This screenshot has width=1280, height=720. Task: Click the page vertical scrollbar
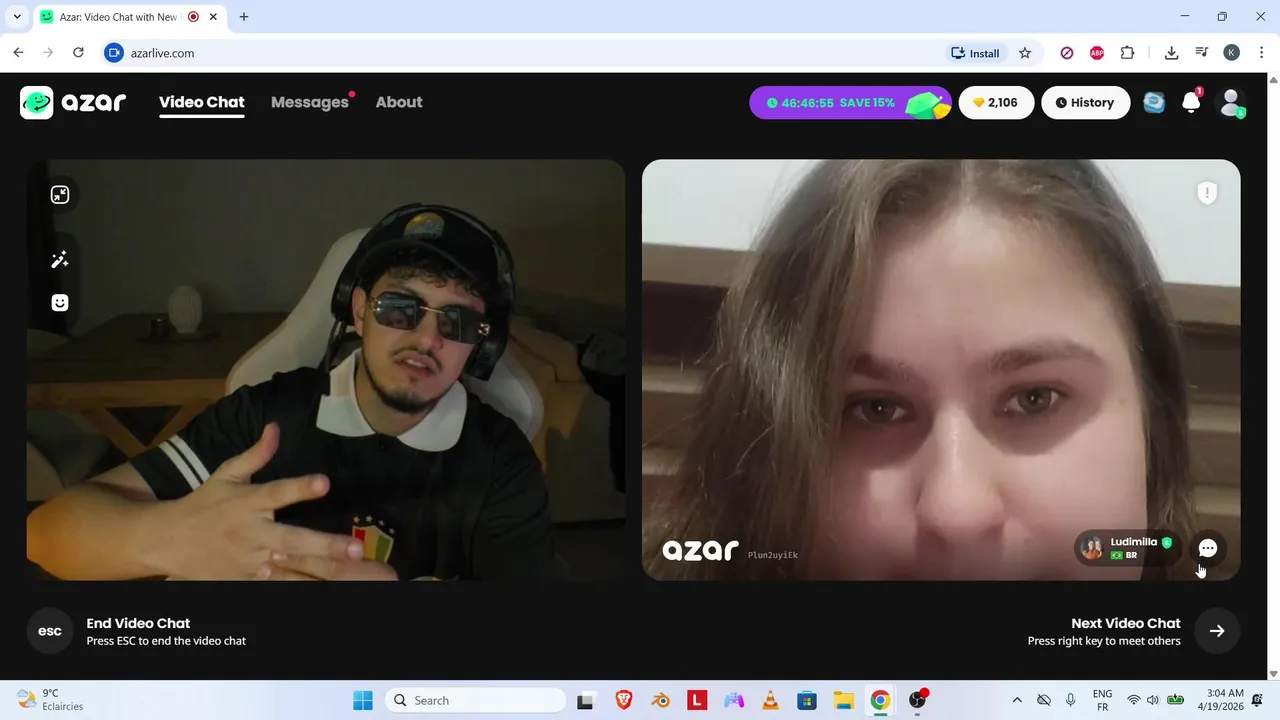(x=1273, y=376)
